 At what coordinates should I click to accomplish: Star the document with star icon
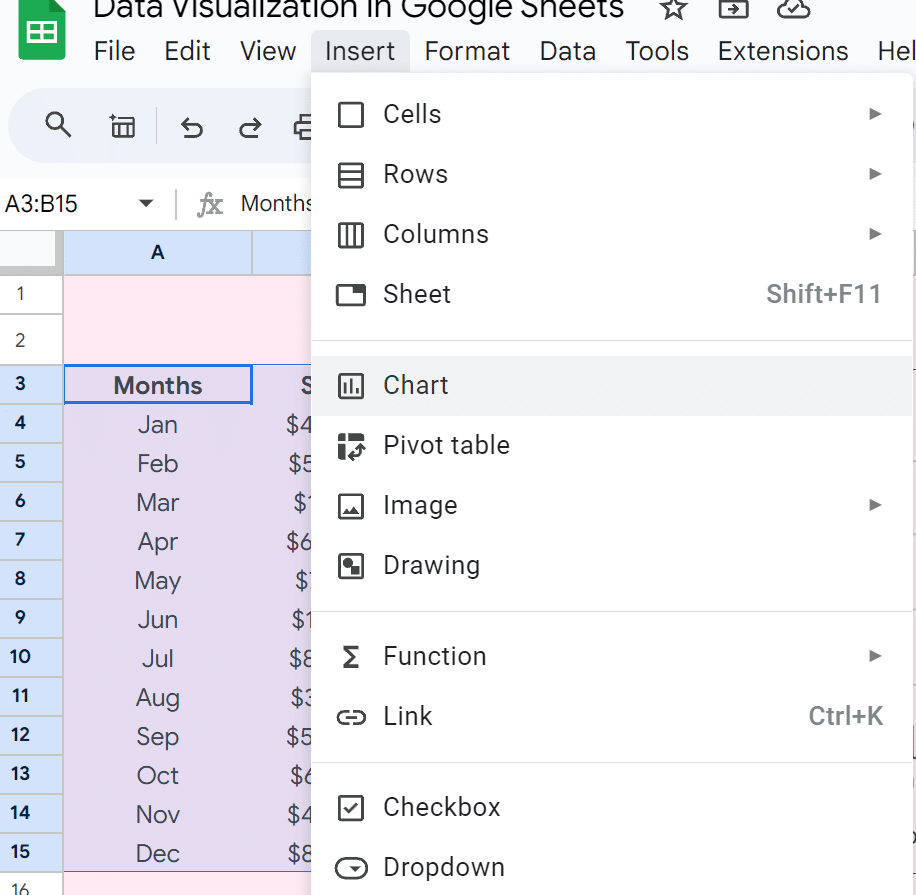[674, 8]
